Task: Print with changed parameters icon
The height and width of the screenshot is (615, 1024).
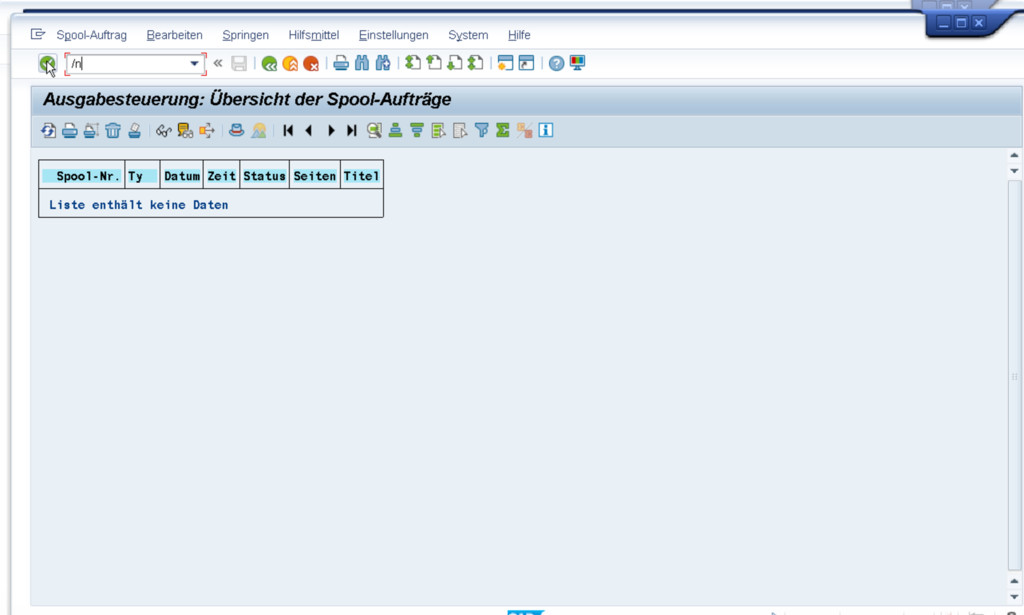Action: coord(91,131)
